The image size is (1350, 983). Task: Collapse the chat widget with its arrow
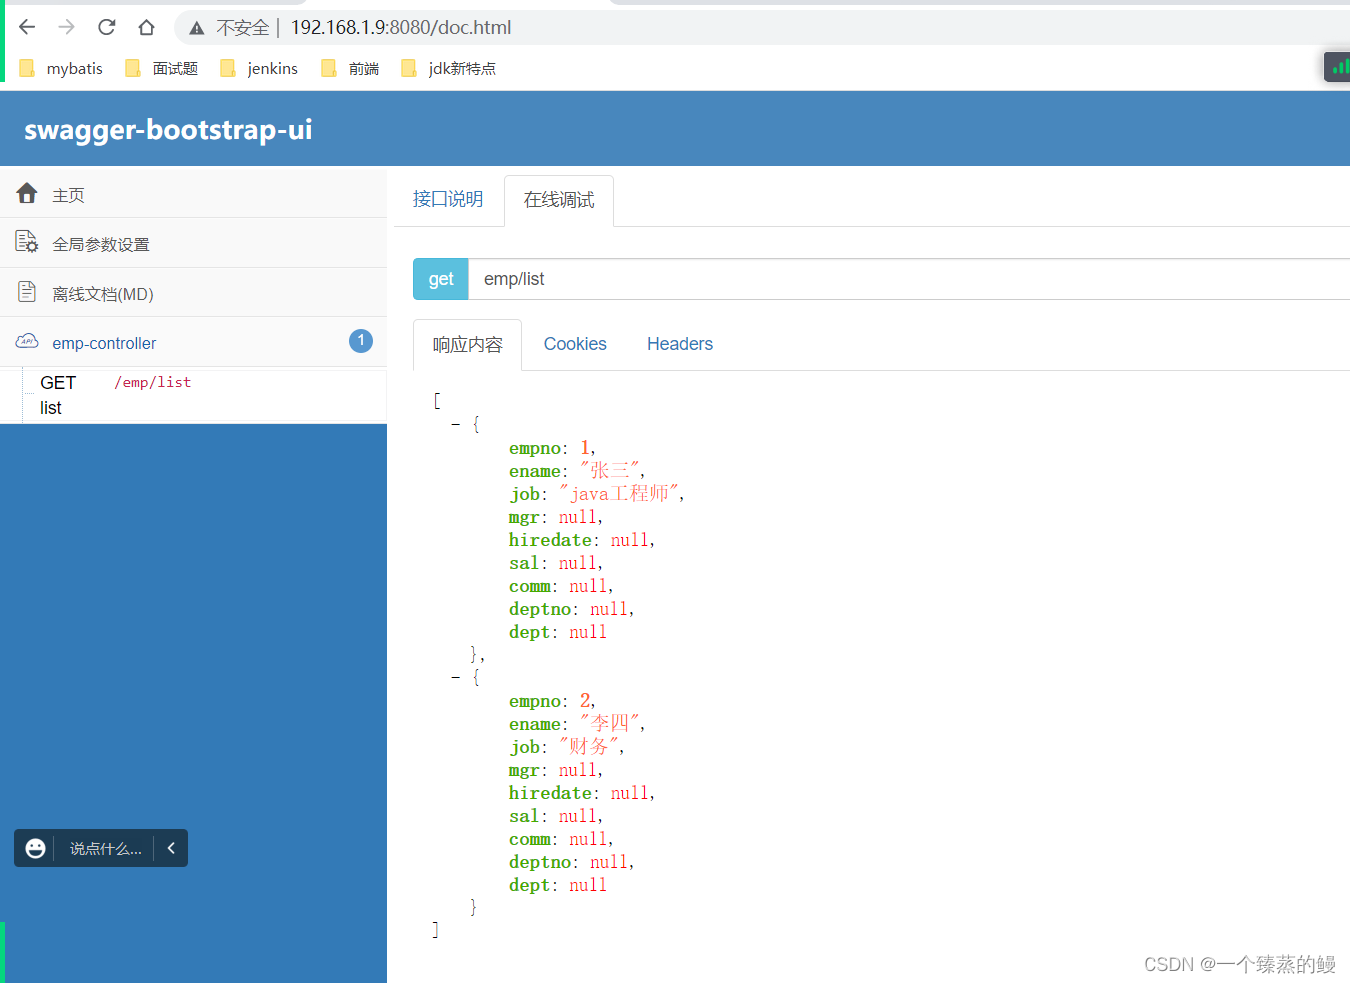tap(170, 848)
